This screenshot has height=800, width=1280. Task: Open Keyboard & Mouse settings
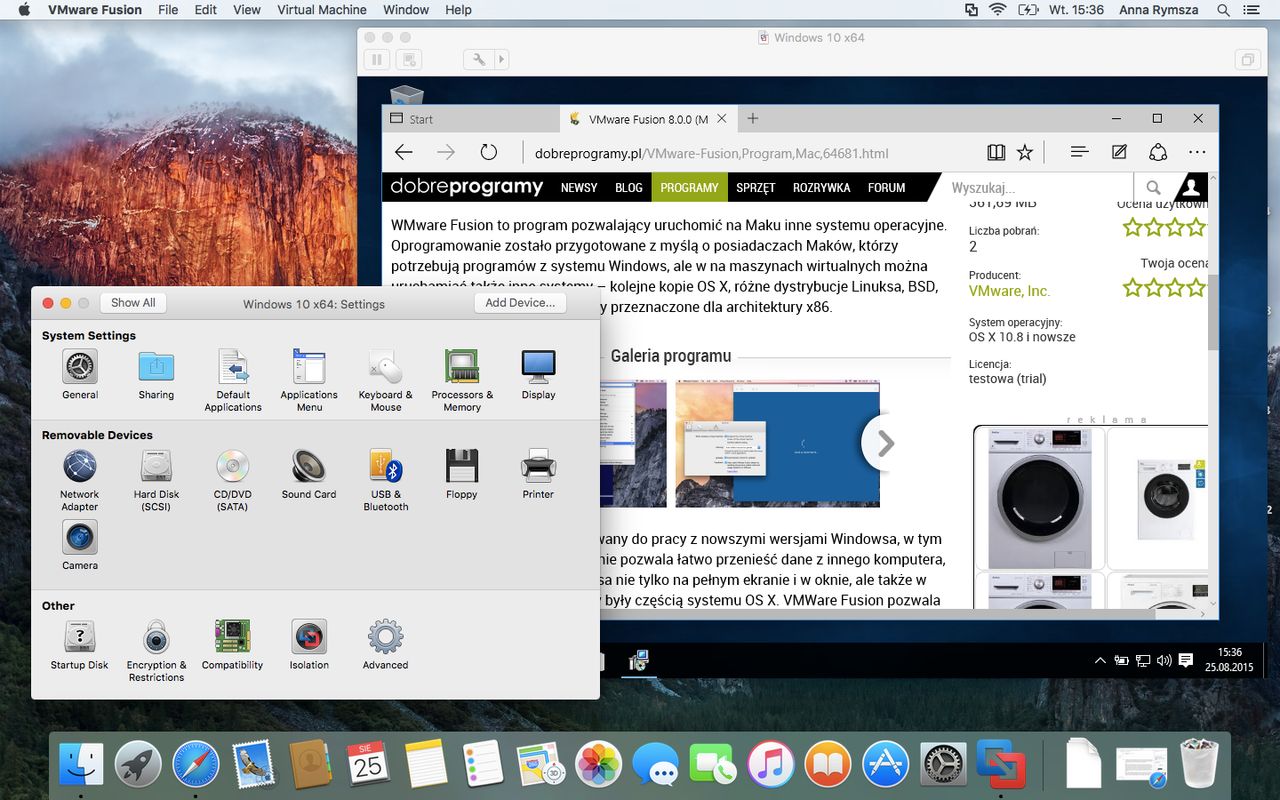coord(386,367)
